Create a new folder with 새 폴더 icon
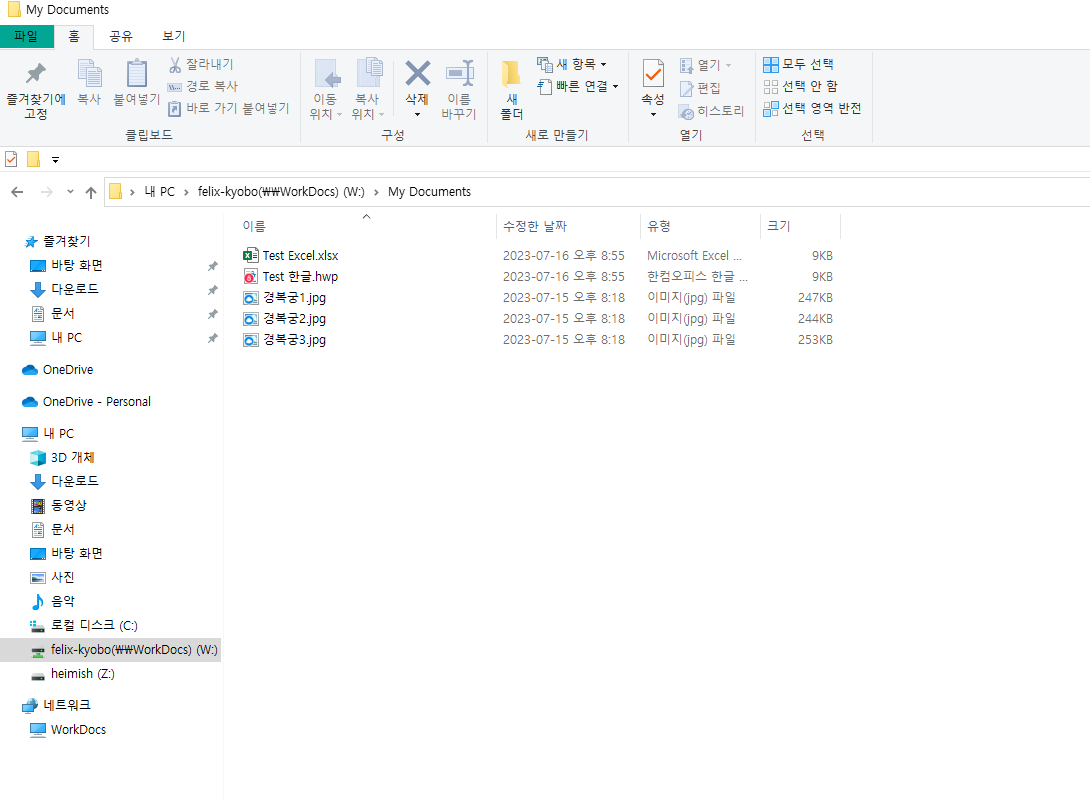 (x=511, y=85)
